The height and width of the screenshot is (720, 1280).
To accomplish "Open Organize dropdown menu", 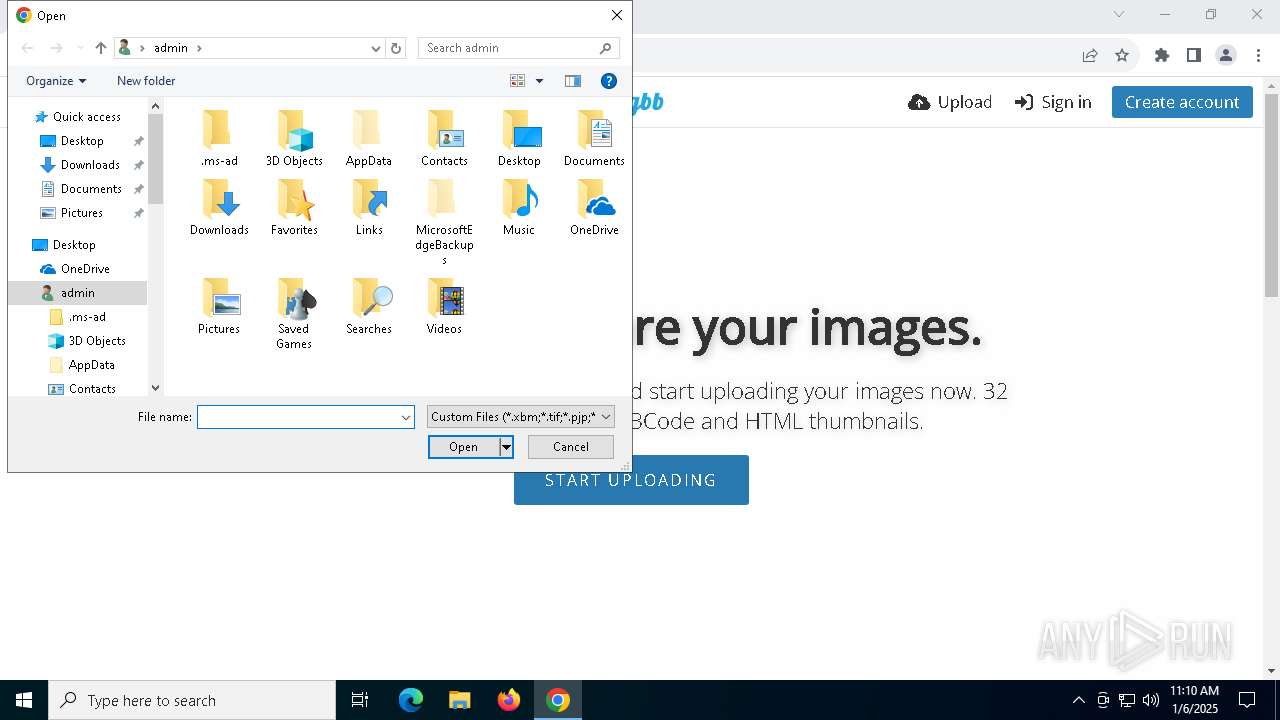I will tap(56, 81).
